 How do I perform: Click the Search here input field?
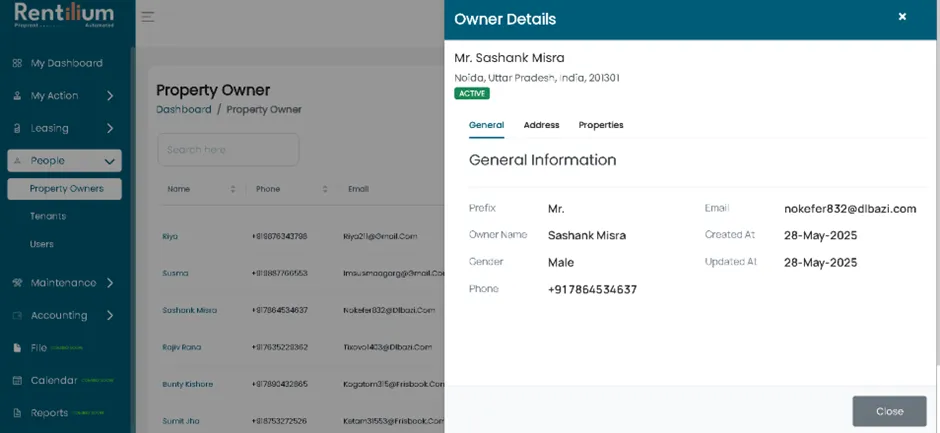pos(228,150)
